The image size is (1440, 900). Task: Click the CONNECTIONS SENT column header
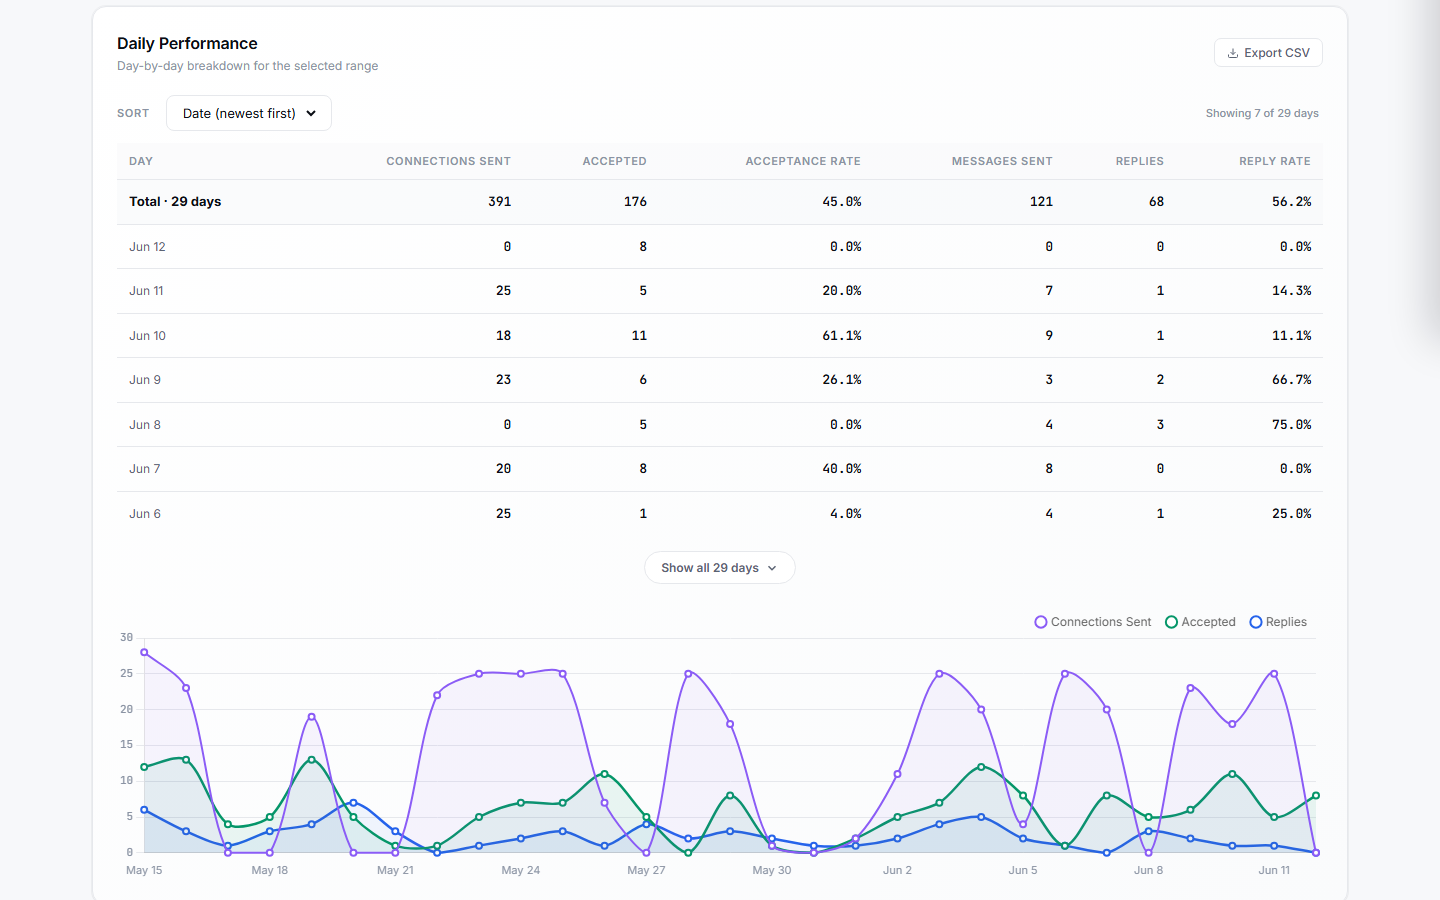coord(449,161)
